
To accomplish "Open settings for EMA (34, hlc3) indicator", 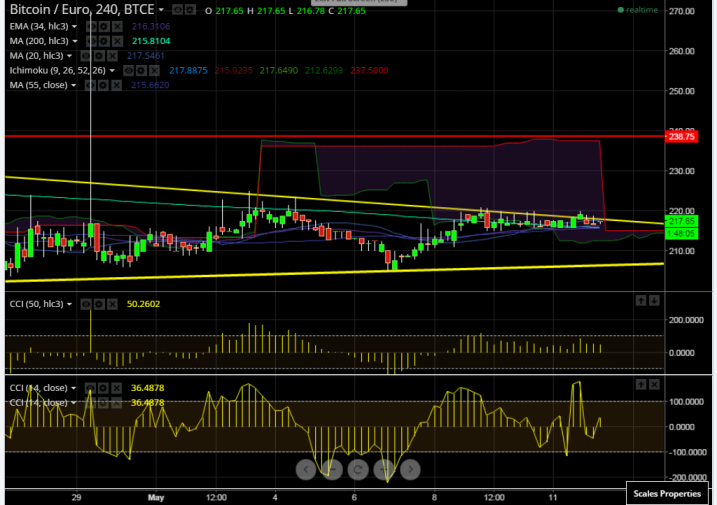I will [104, 27].
